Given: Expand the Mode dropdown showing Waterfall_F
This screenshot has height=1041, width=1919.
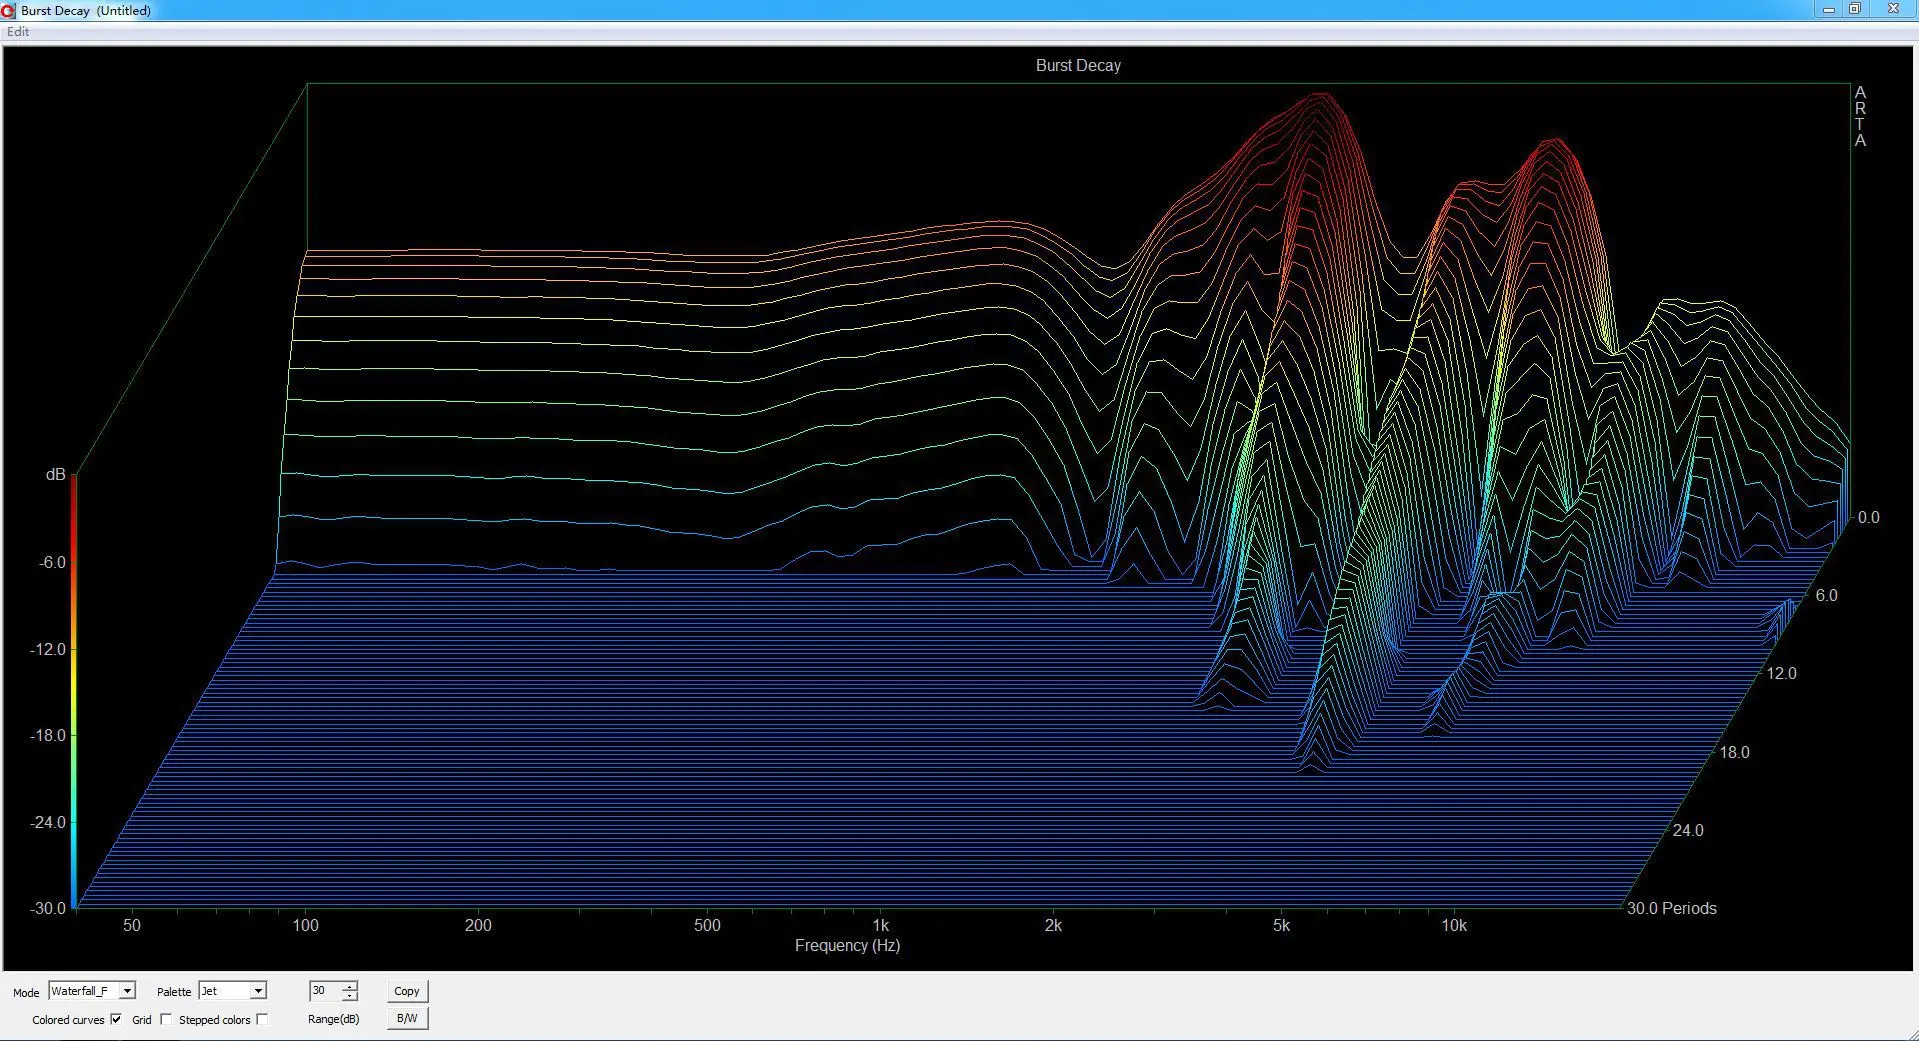Looking at the screenshot, I should click(x=127, y=991).
